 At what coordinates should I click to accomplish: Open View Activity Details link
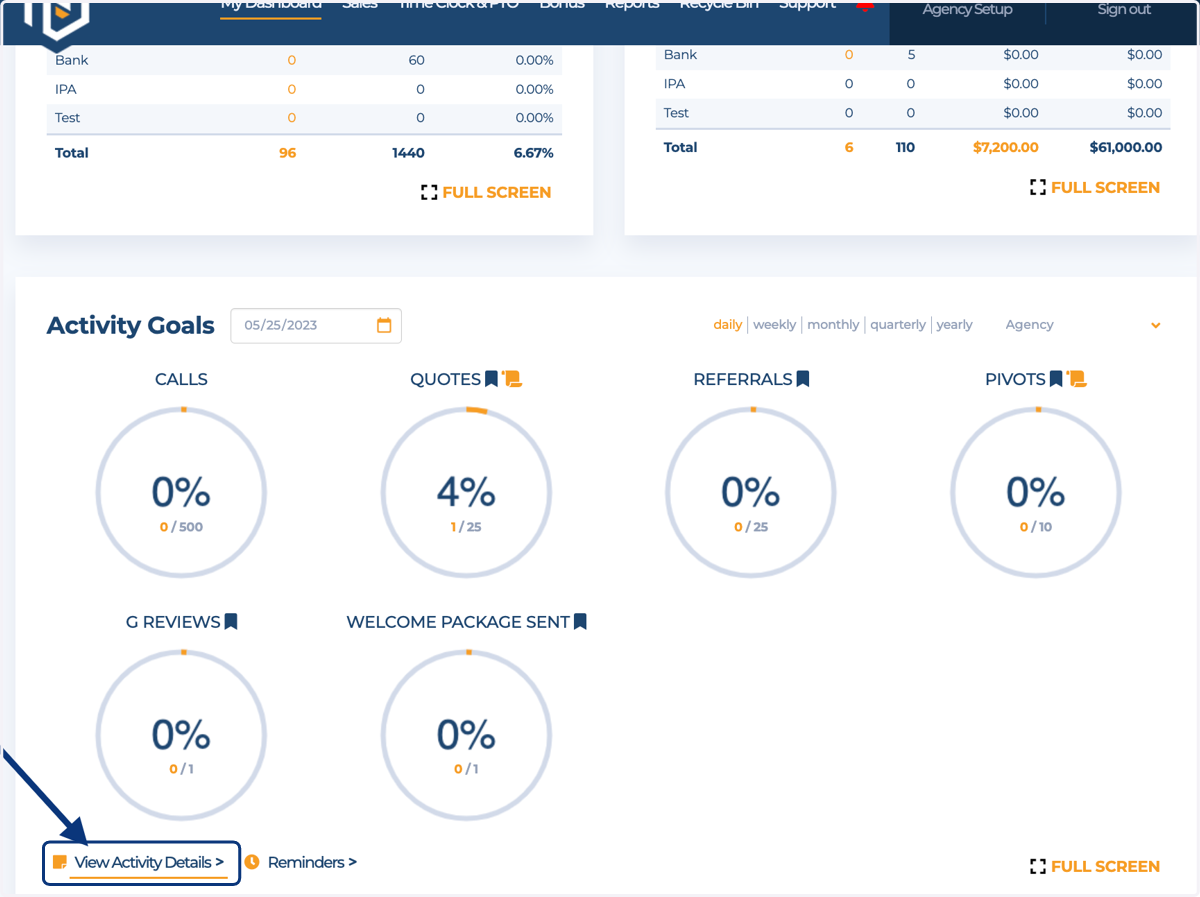coord(149,862)
